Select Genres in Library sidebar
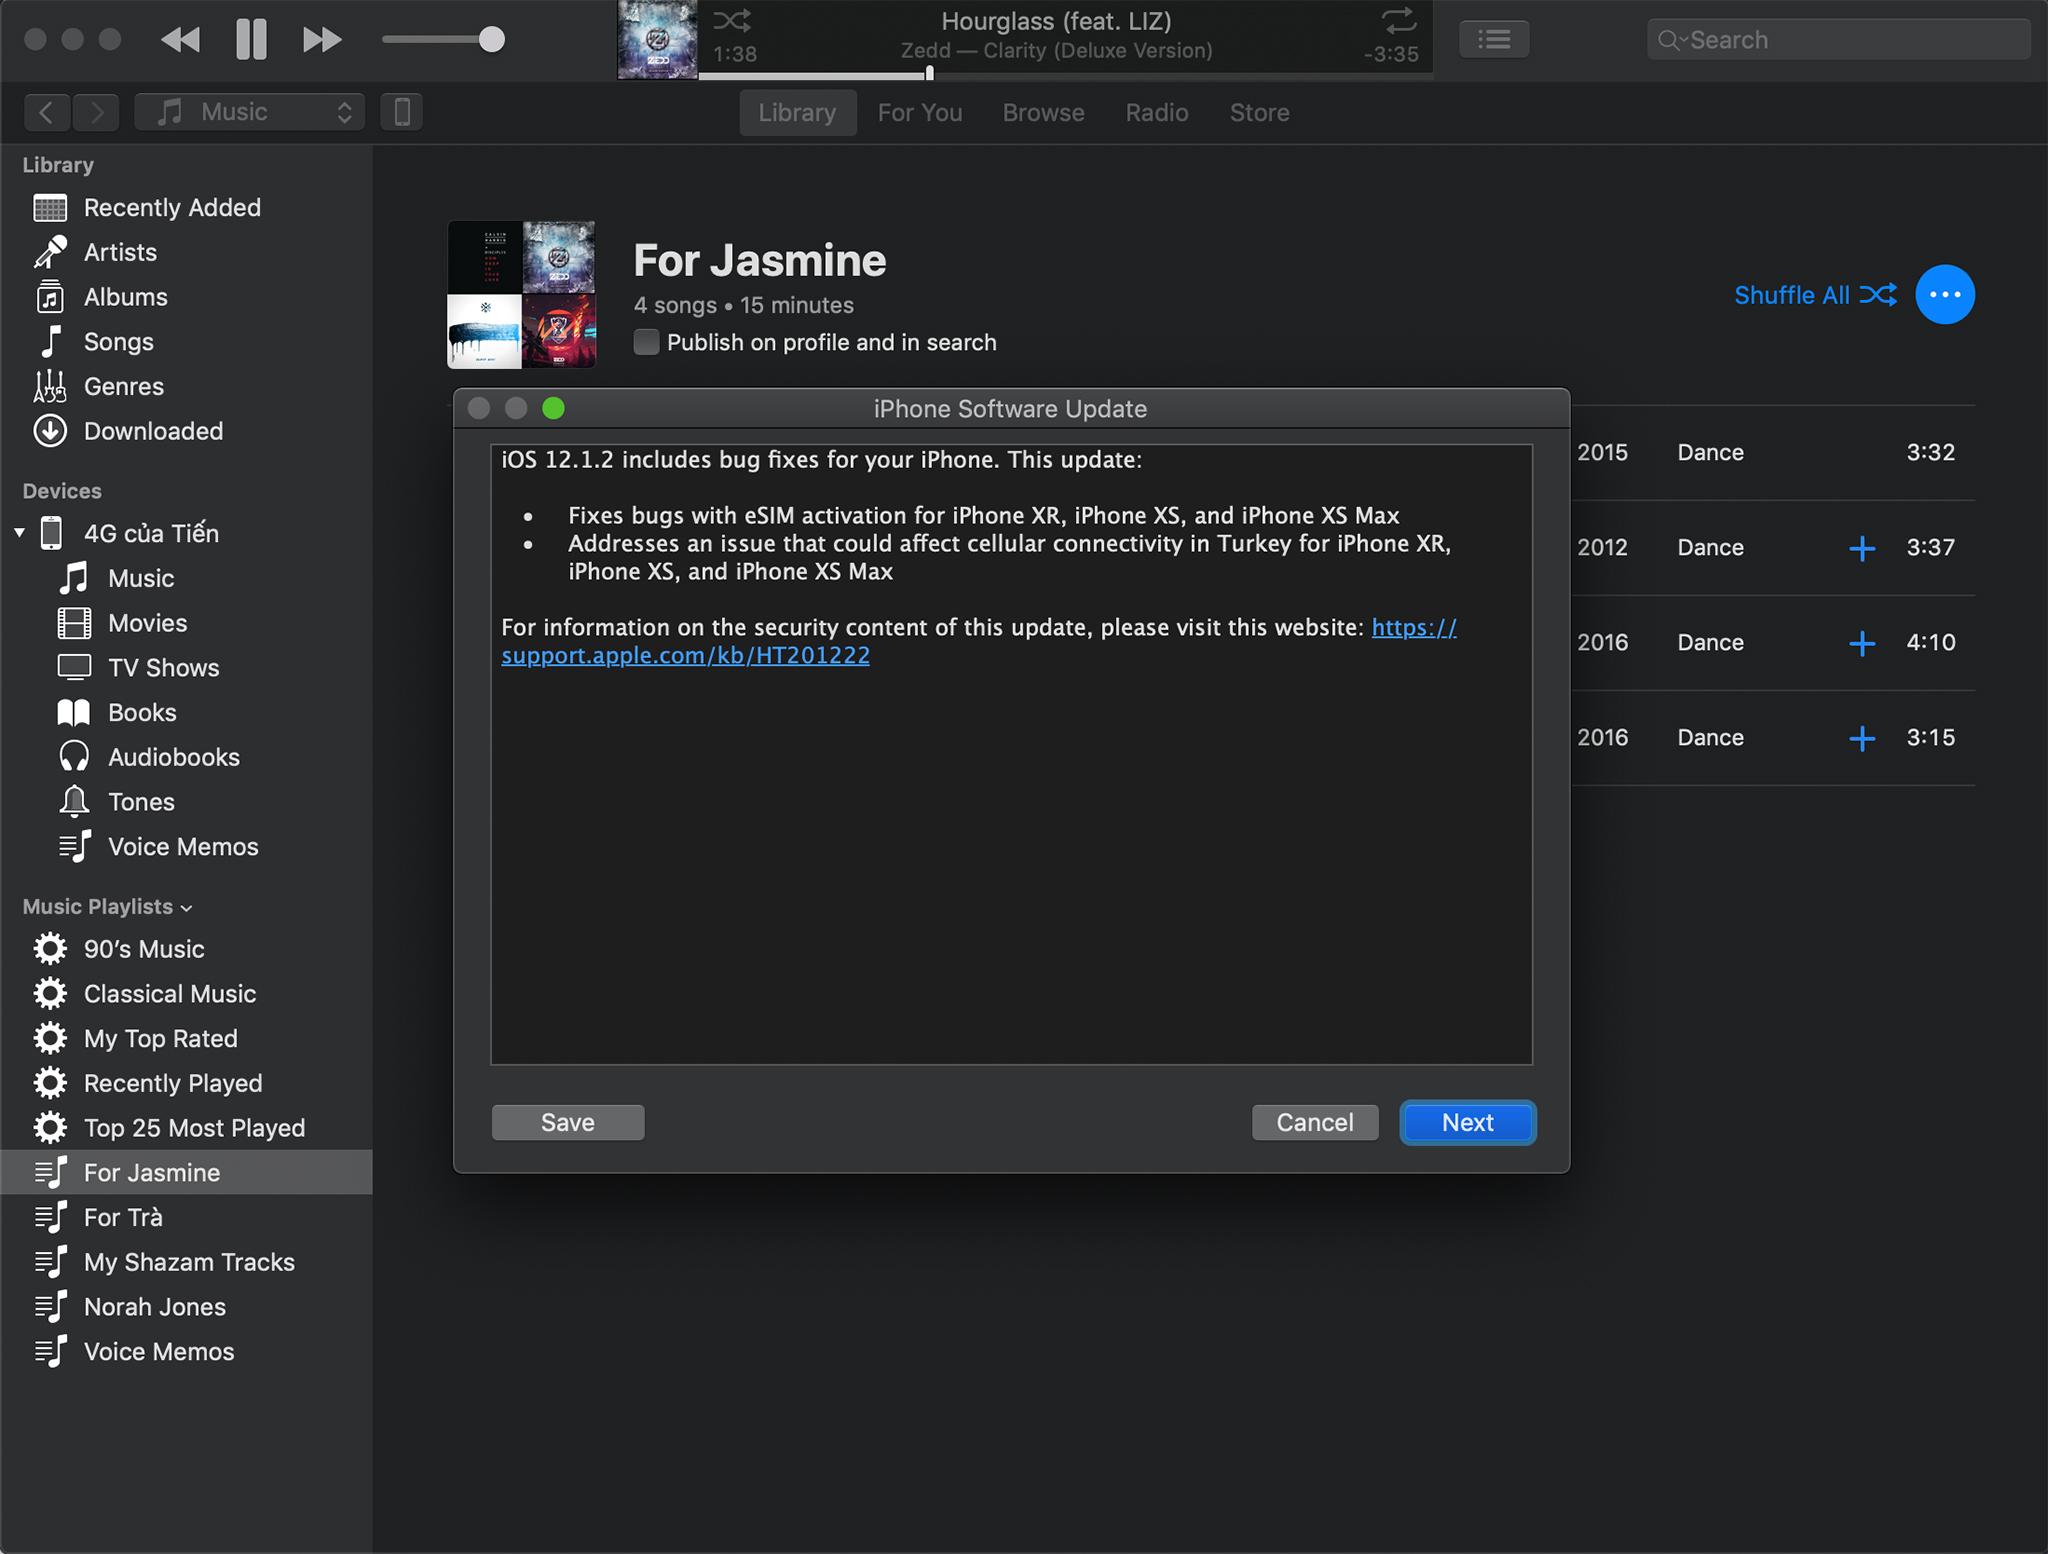Image resolution: width=2048 pixels, height=1554 pixels. click(x=186, y=386)
